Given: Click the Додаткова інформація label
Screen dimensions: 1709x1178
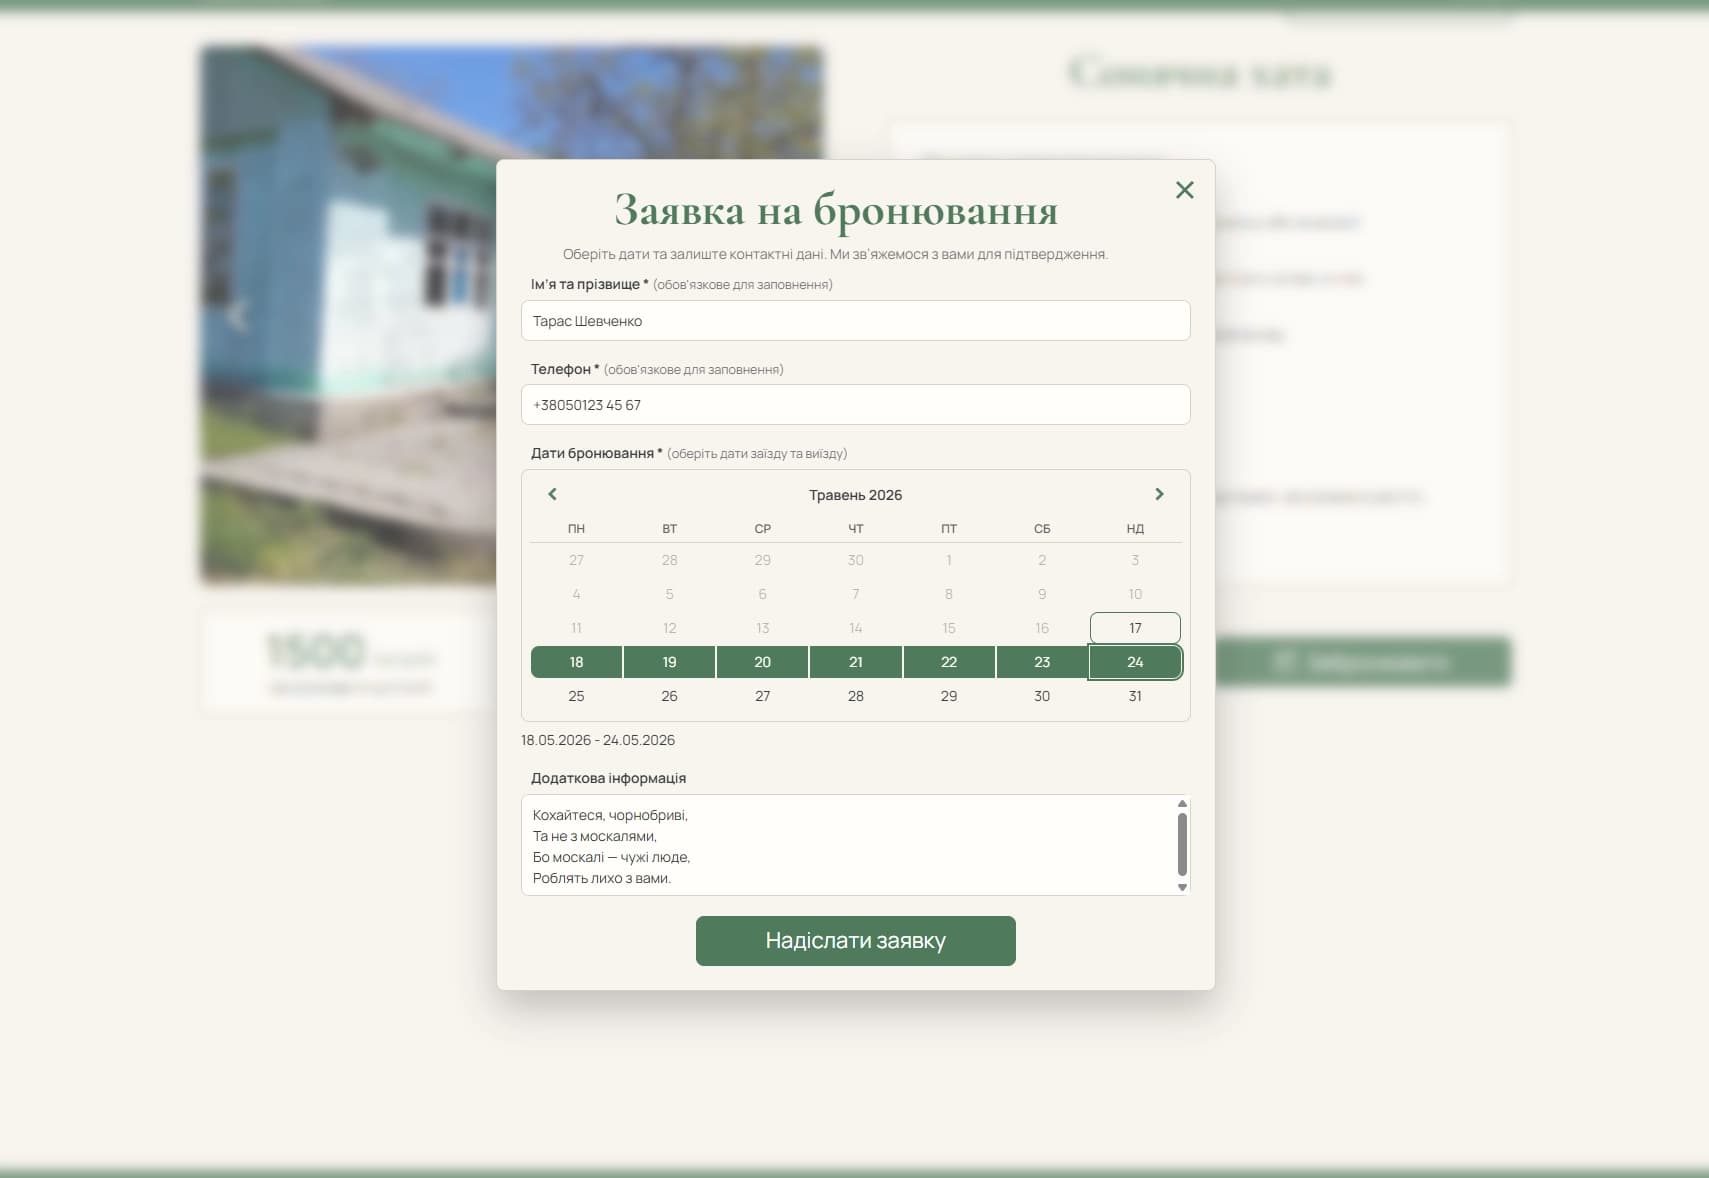Looking at the screenshot, I should [x=608, y=778].
